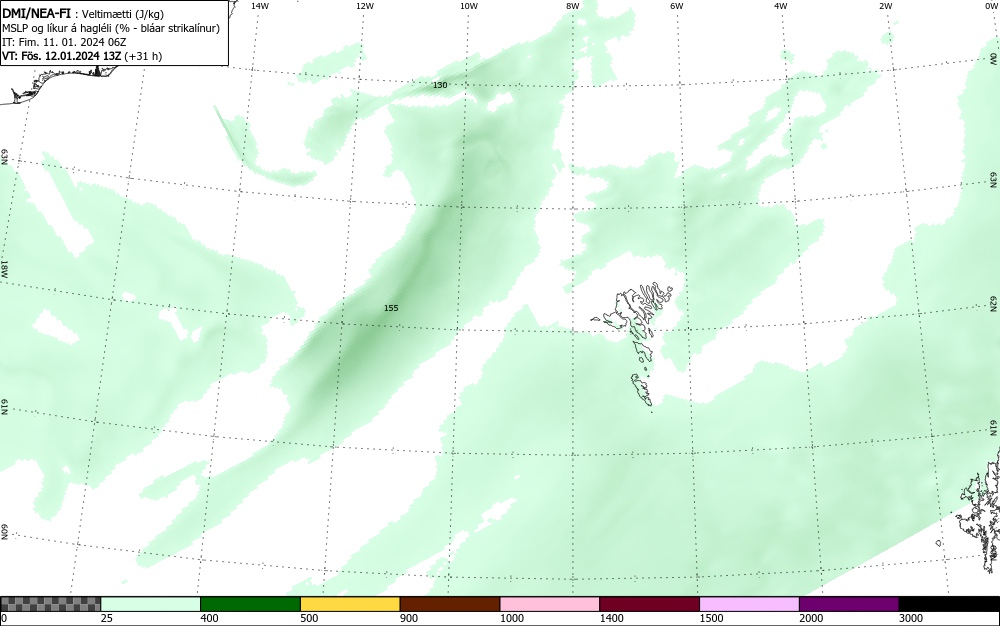The image size is (1000, 626).
Task: Click the light green 25-400 legend swatch
Action: tap(151, 604)
